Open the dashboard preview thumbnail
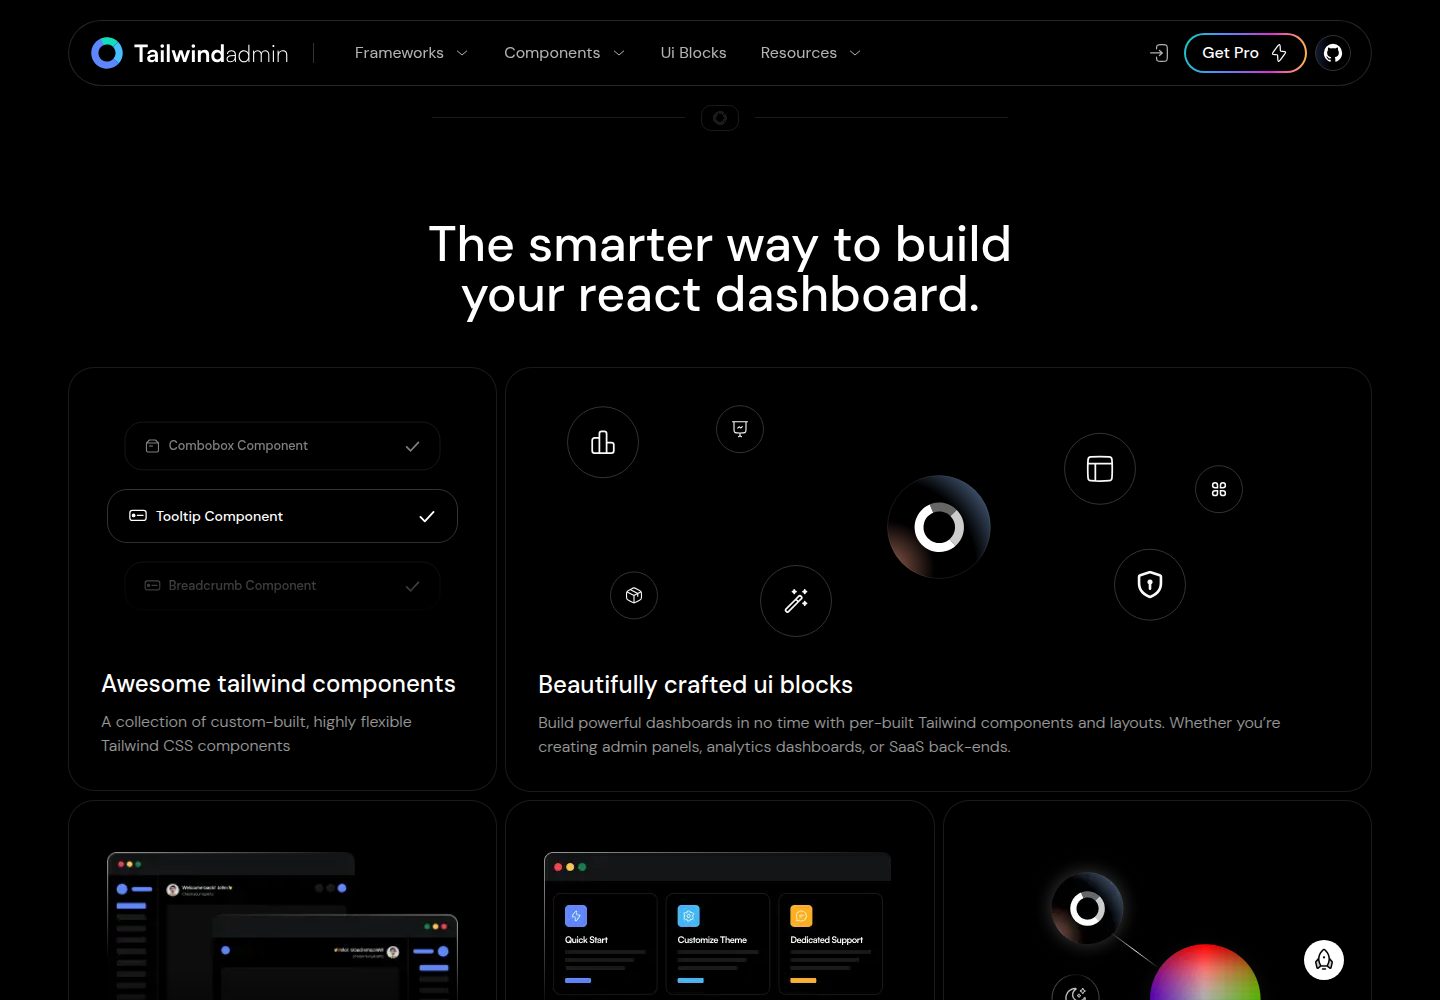Viewport: 1440px width, 1000px height. (x=282, y=926)
